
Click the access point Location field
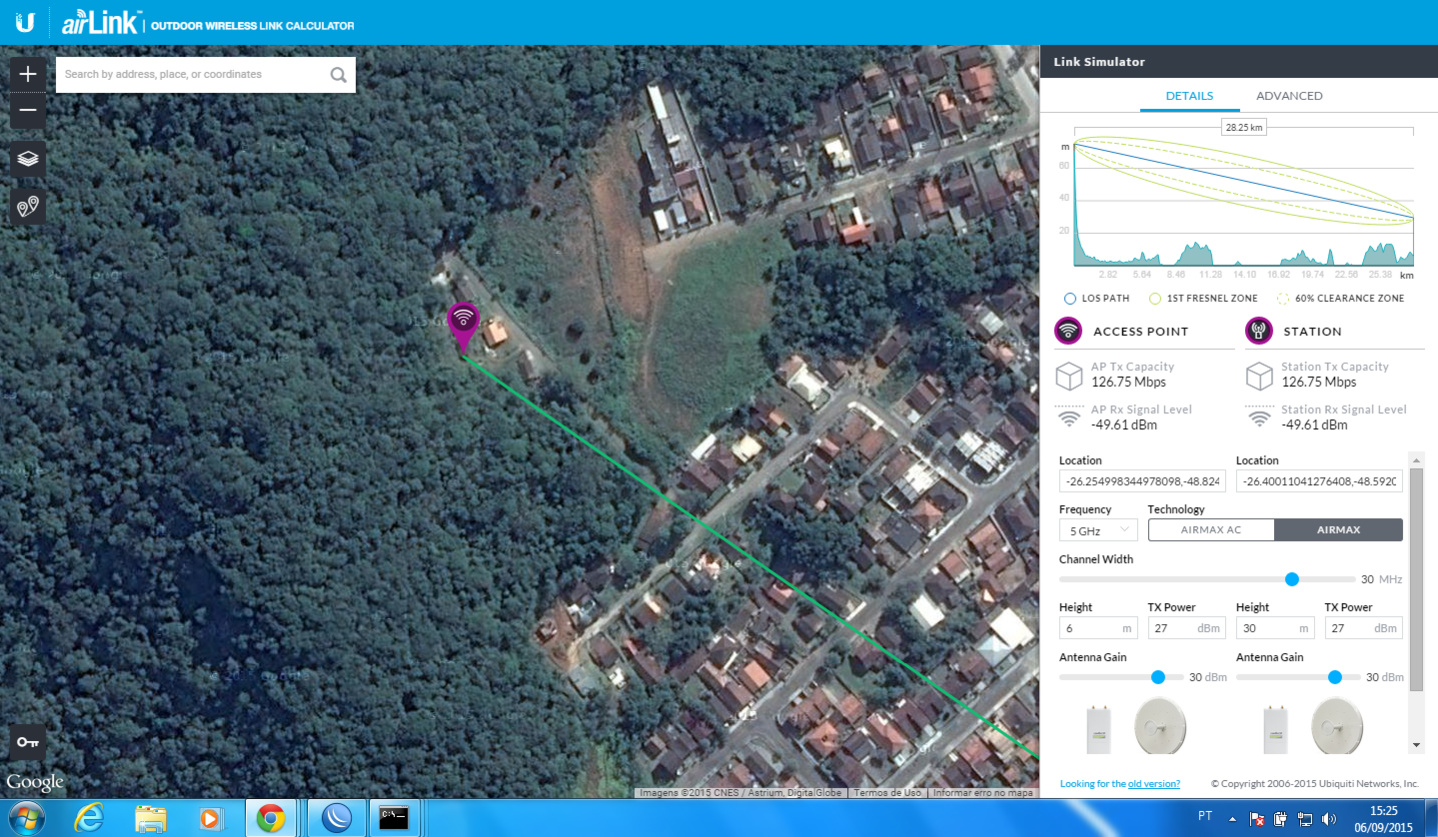point(1142,481)
